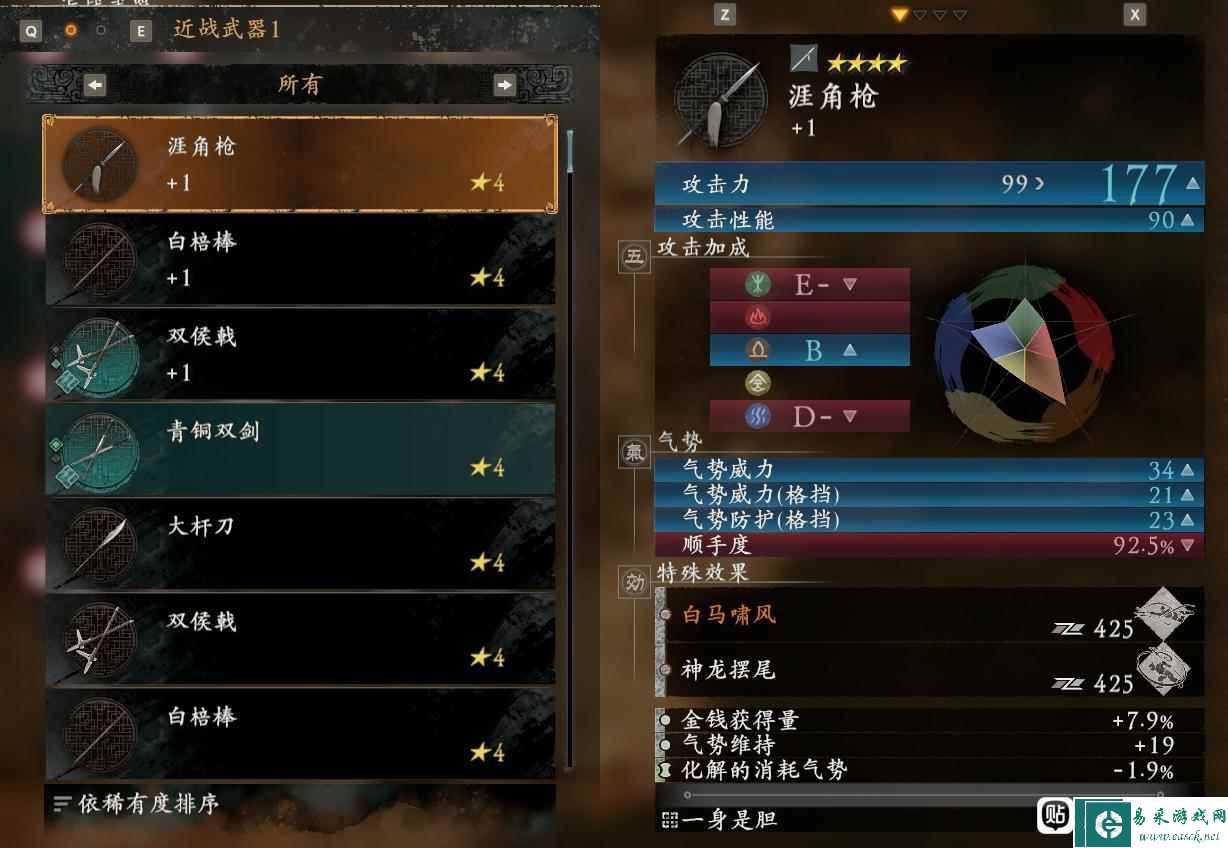Select the empty melee weapon slot 2 indicator
Viewport: 1228px width, 848px height.
point(101,30)
